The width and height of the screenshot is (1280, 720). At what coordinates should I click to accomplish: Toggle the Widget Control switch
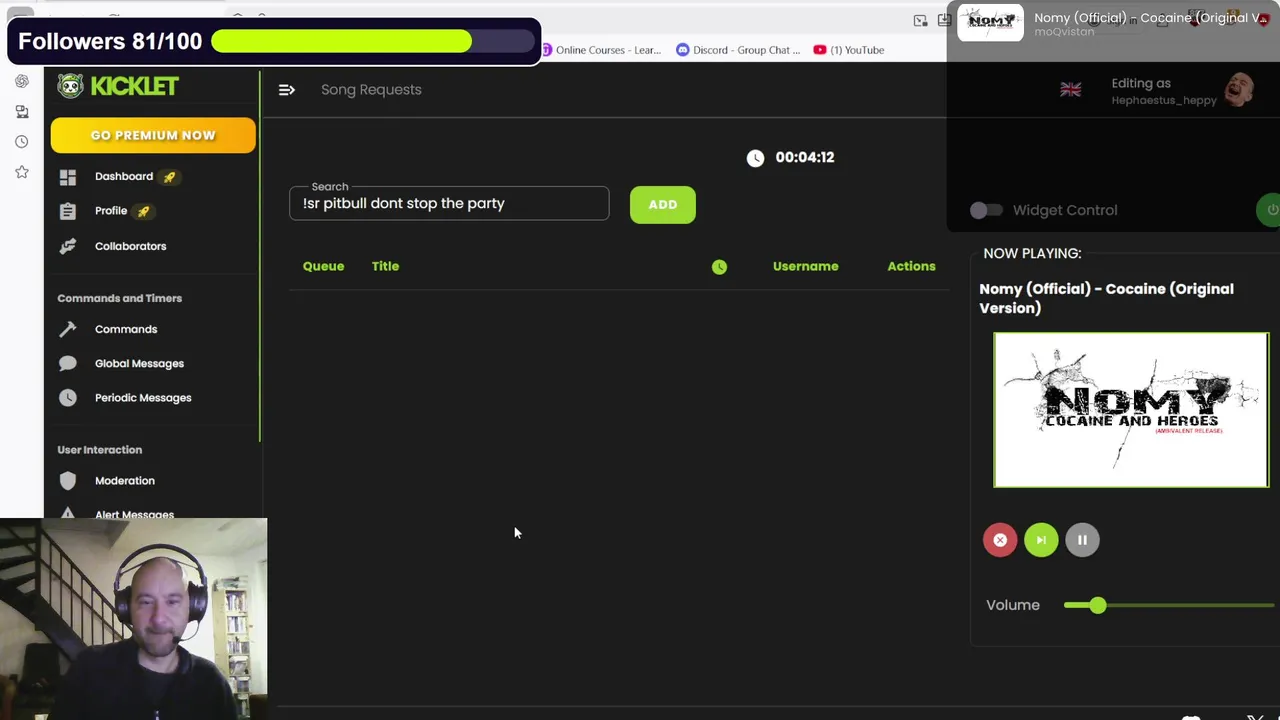tap(986, 210)
